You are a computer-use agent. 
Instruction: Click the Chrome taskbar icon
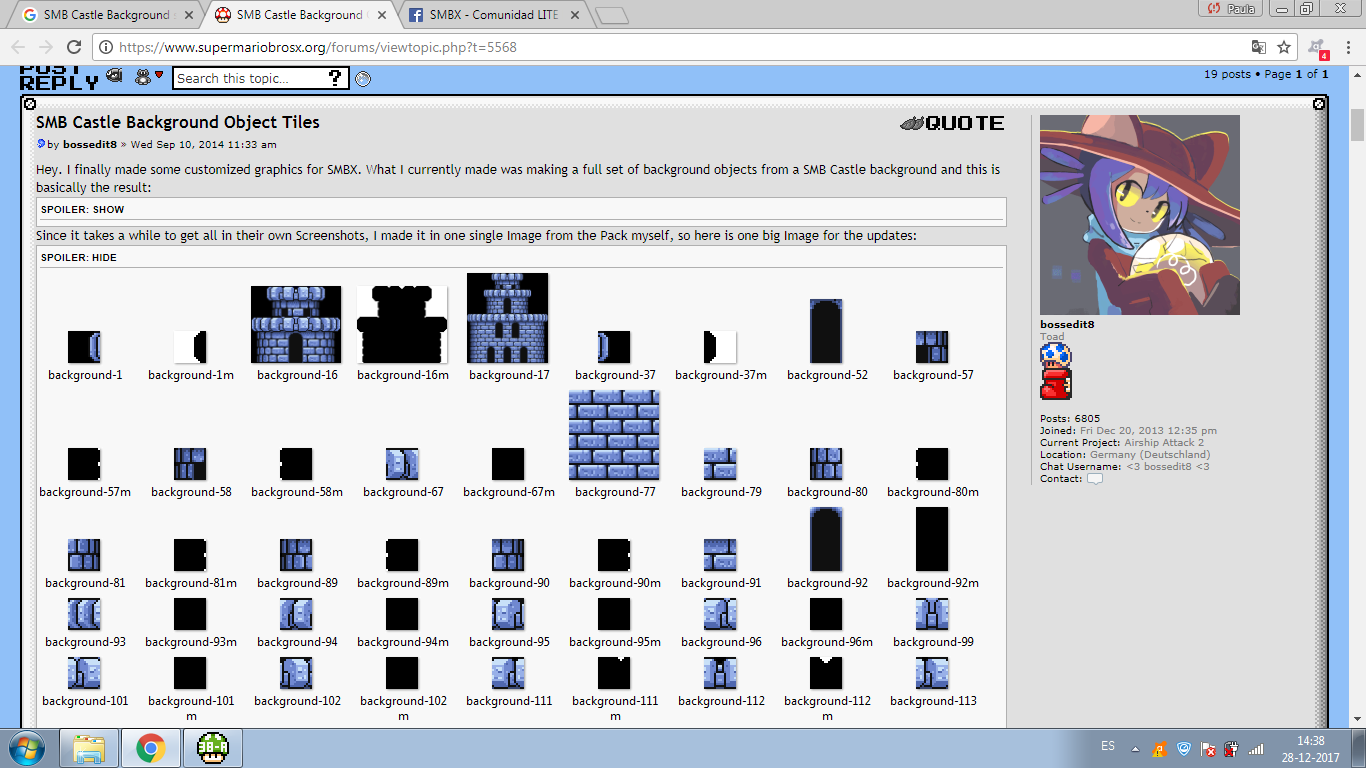(151, 748)
